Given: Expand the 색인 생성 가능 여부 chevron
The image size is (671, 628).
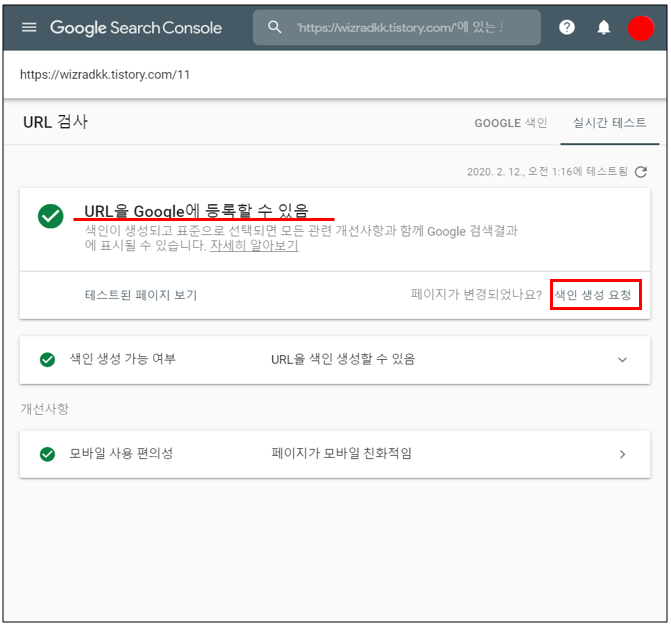Looking at the screenshot, I should (x=622, y=360).
